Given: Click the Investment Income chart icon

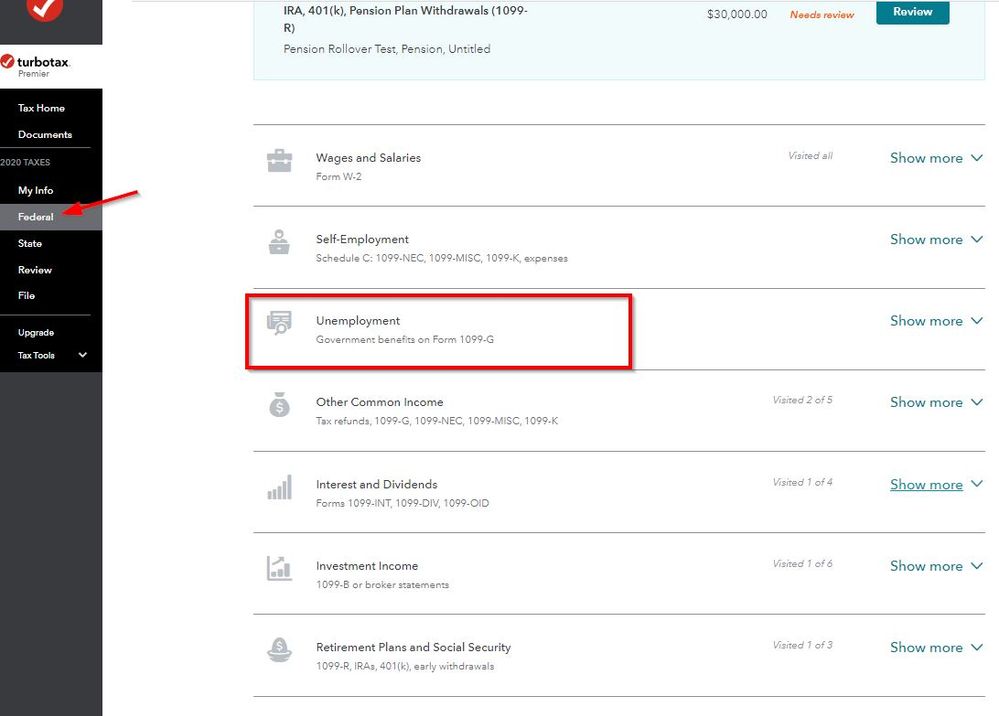Looking at the screenshot, I should click(279, 568).
